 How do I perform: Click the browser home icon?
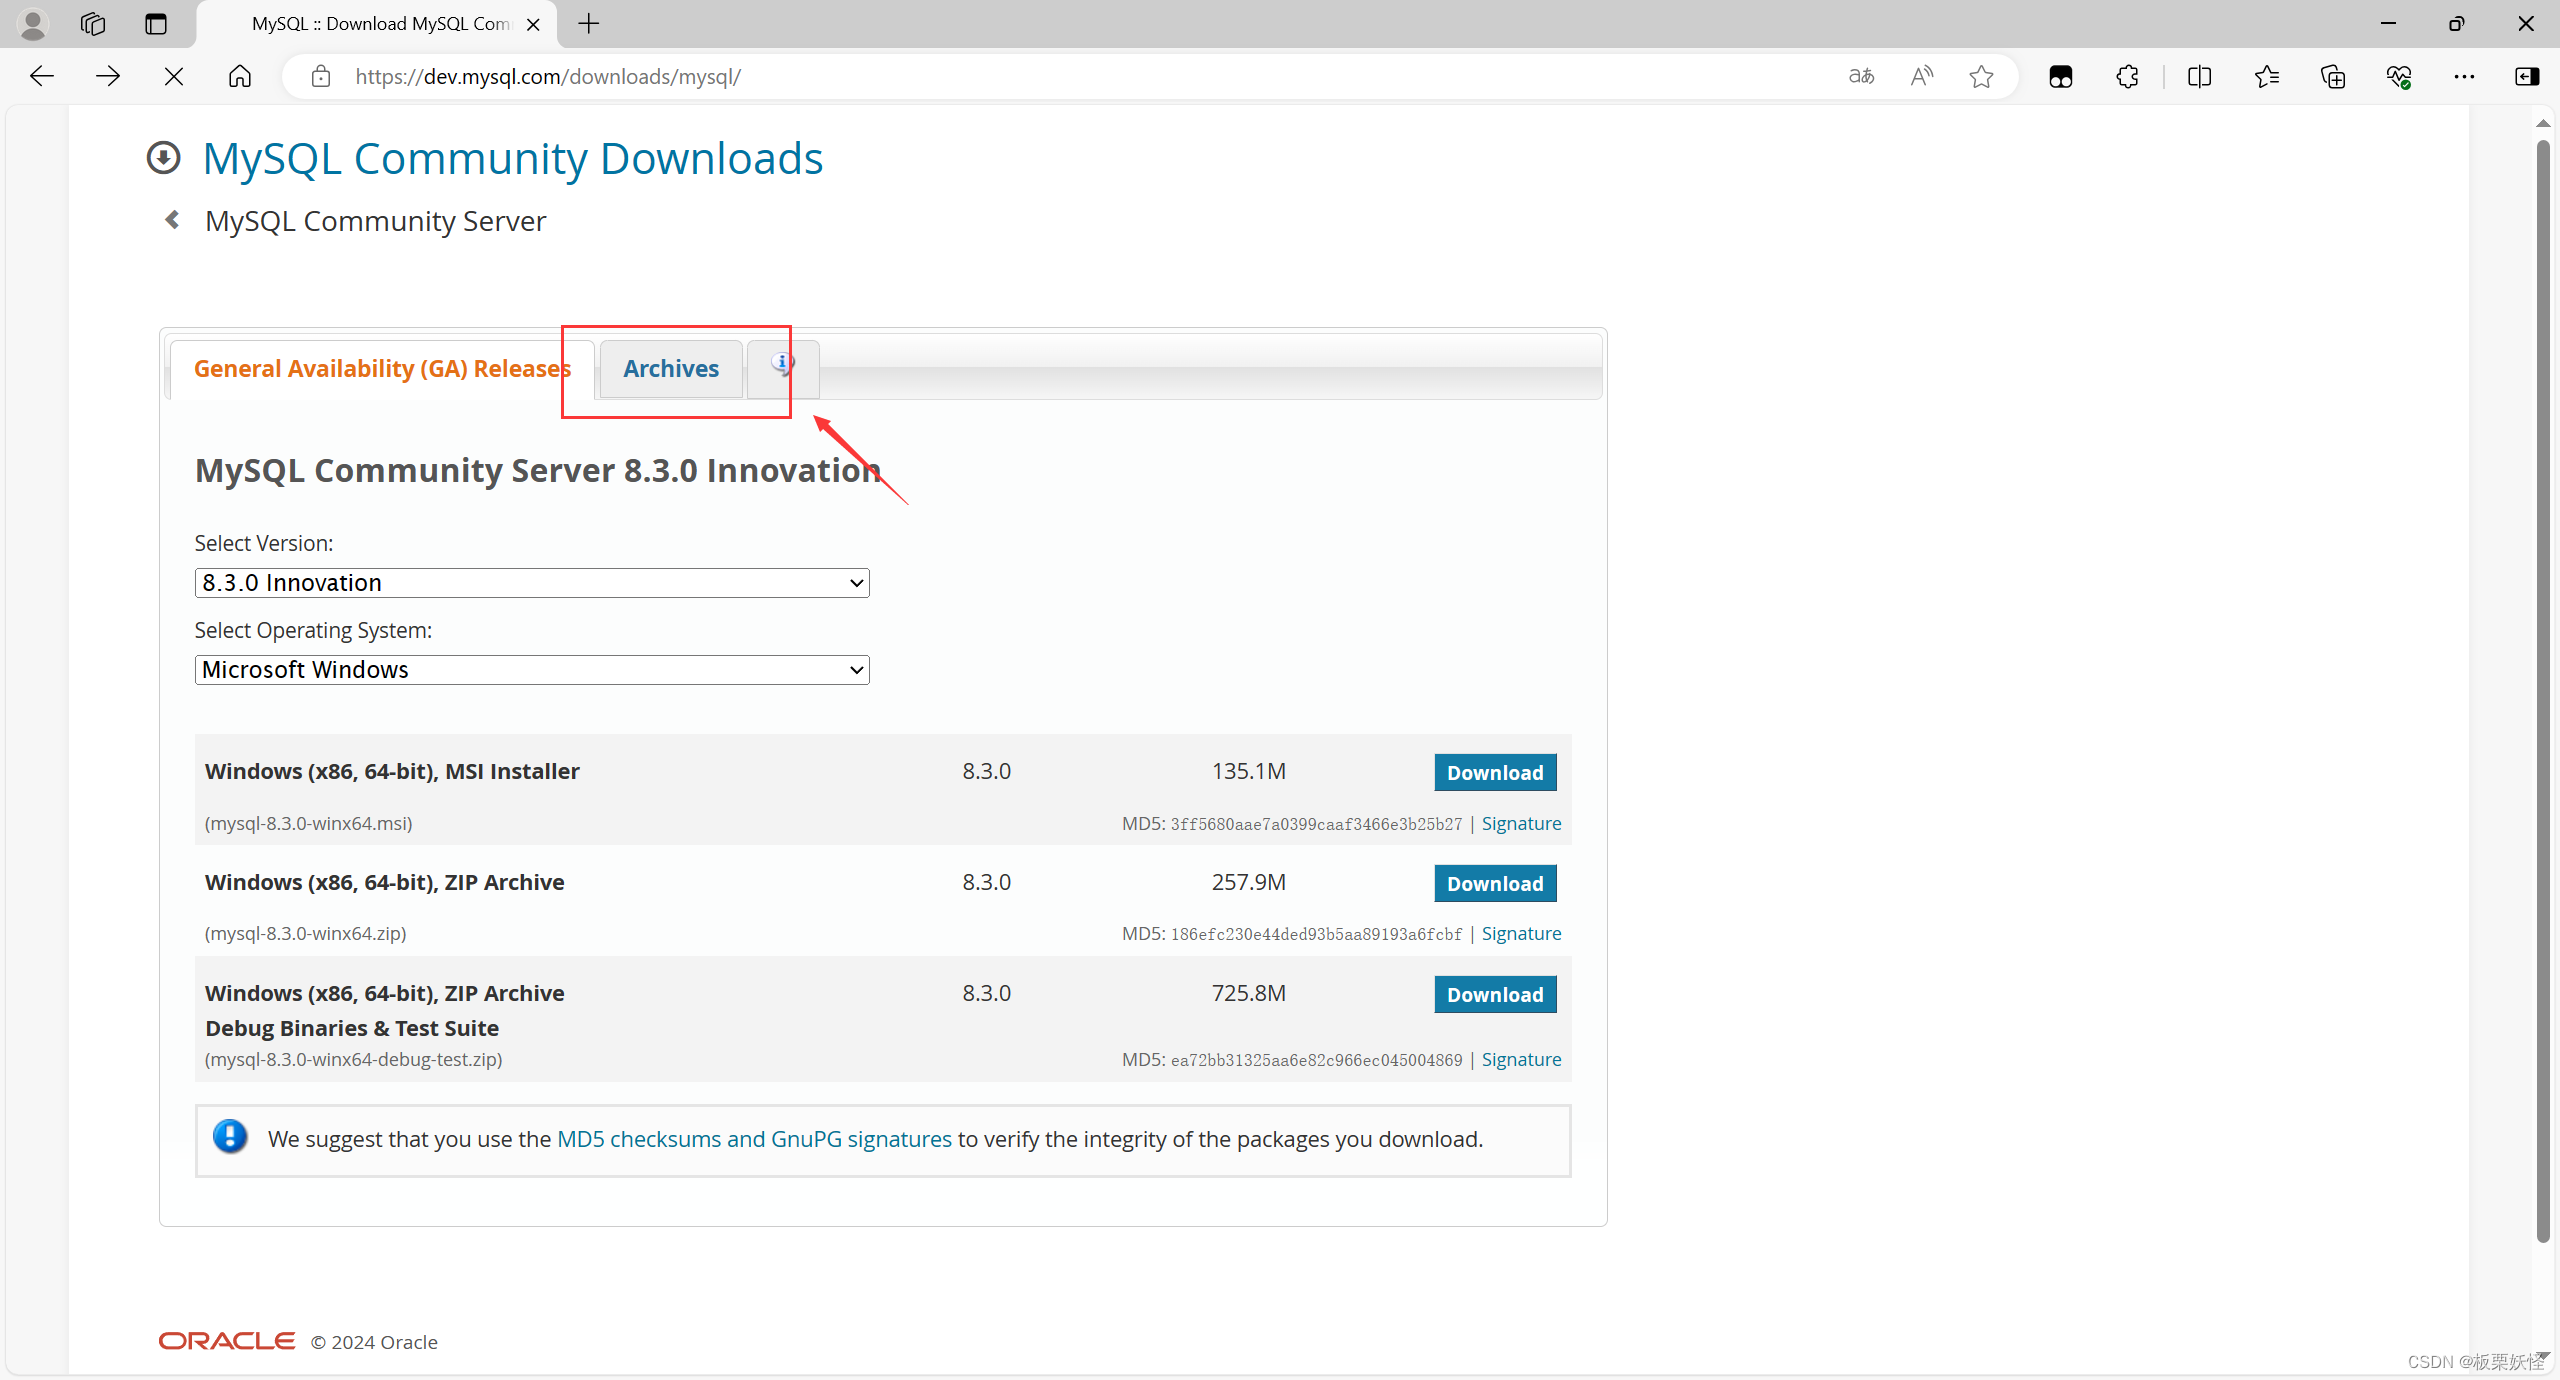click(x=240, y=76)
